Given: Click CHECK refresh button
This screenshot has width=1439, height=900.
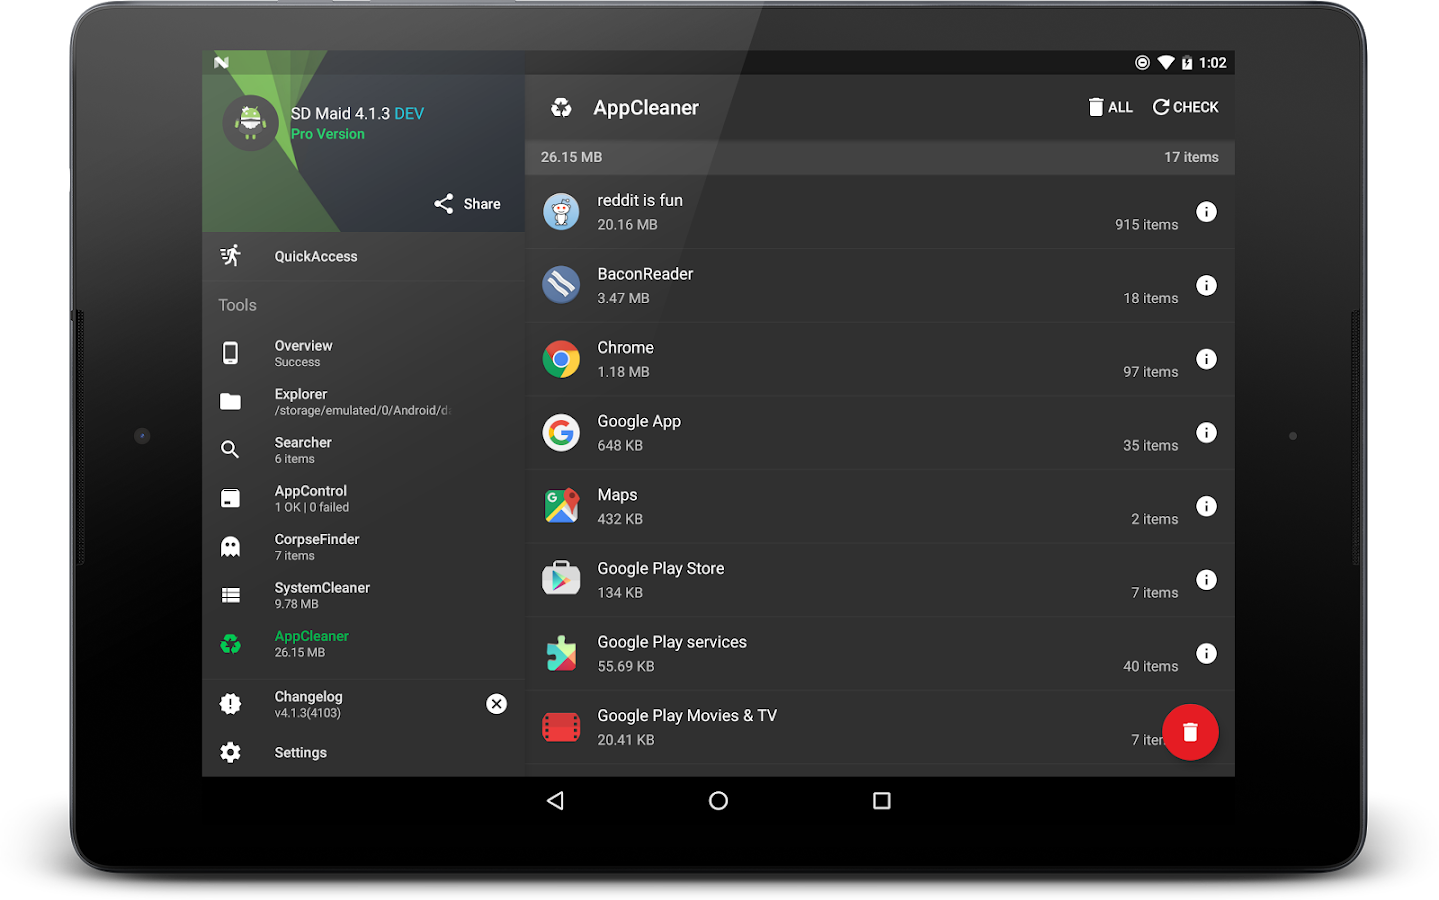Looking at the screenshot, I should pyautogui.click(x=1185, y=107).
